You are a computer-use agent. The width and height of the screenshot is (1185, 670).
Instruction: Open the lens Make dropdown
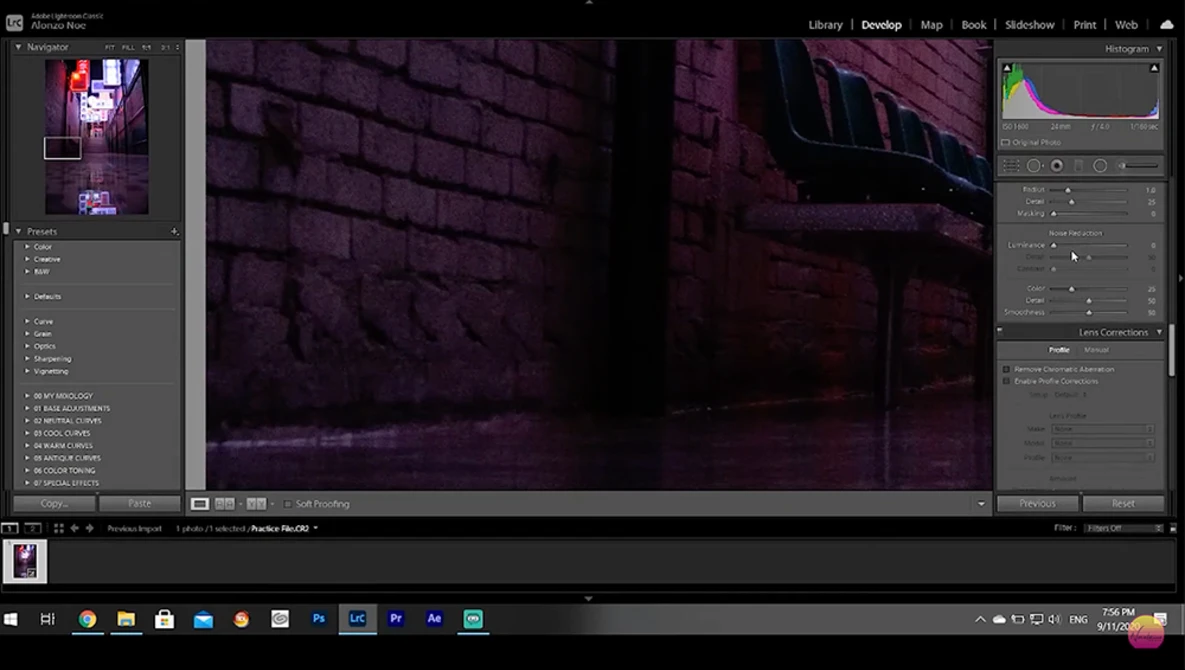click(x=1103, y=429)
